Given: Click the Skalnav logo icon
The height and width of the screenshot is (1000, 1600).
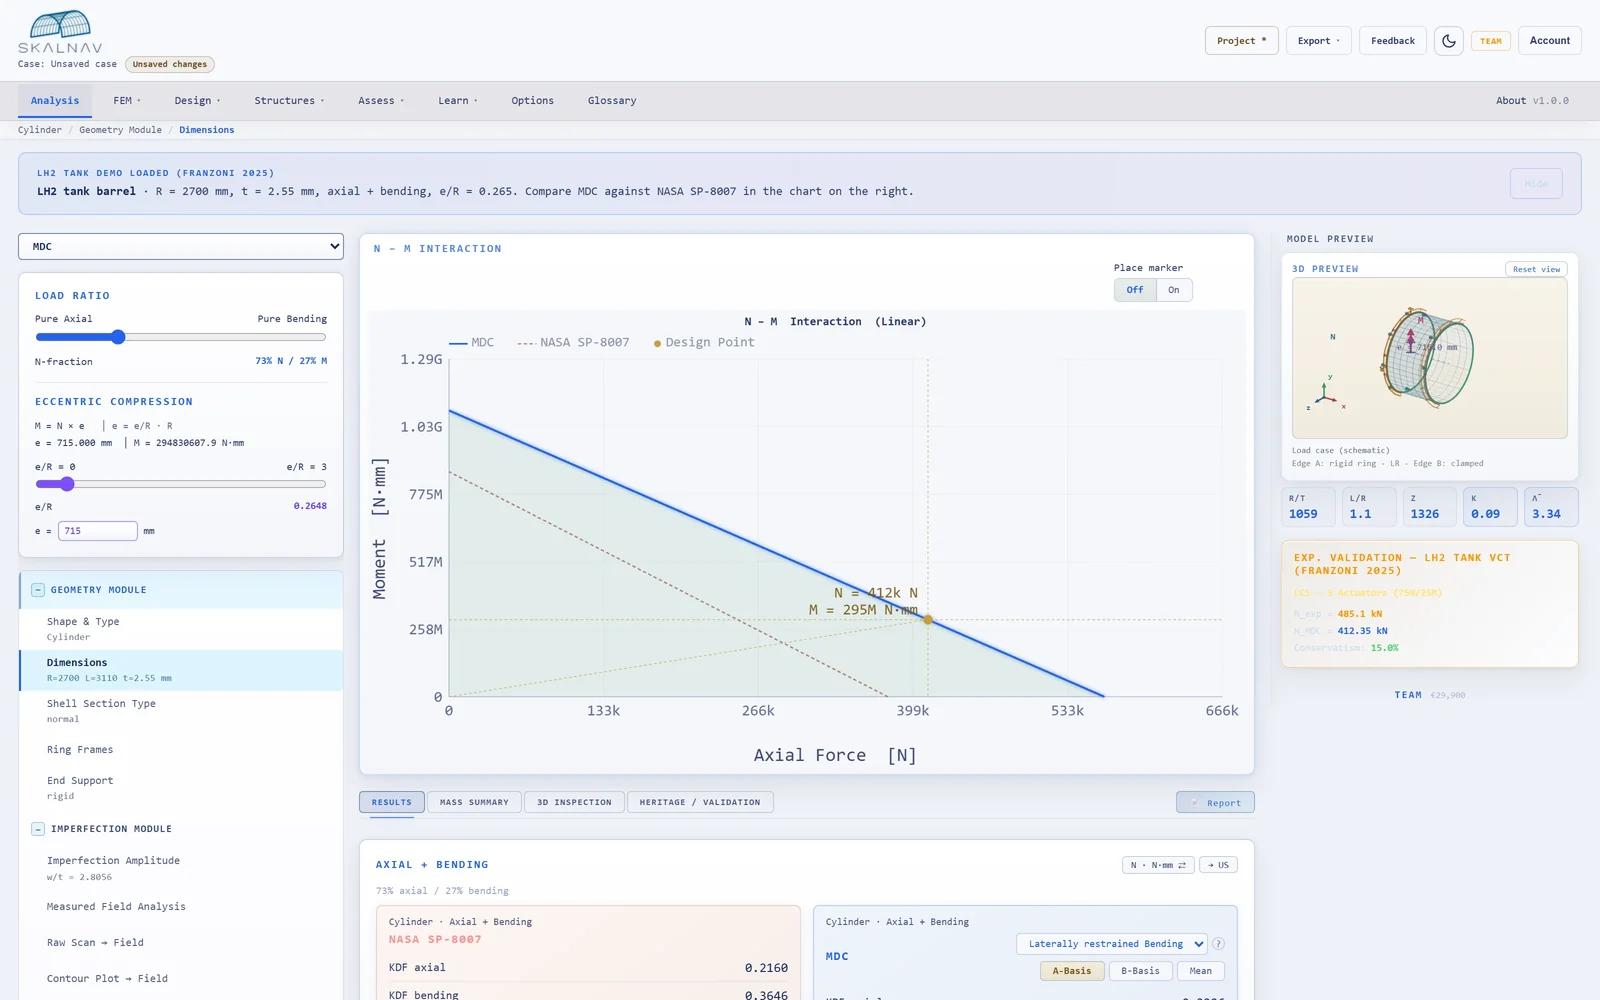Looking at the screenshot, I should point(60,31).
